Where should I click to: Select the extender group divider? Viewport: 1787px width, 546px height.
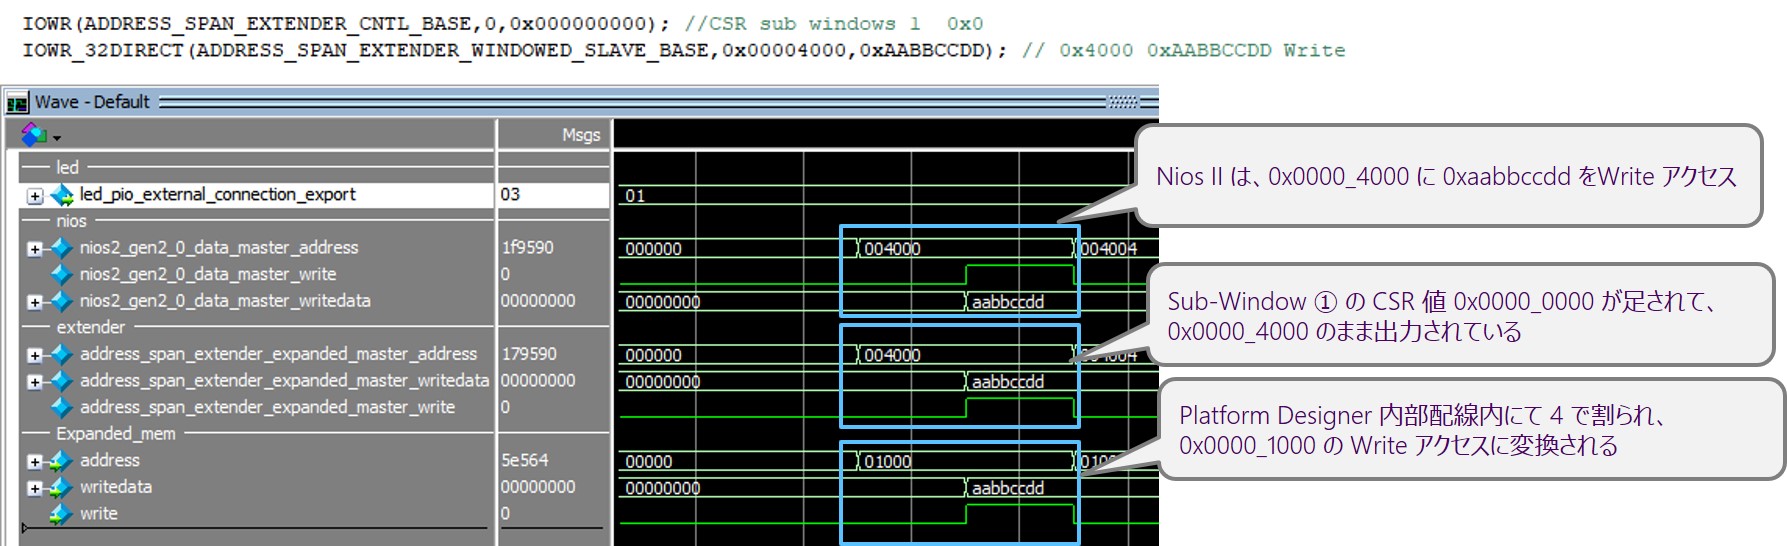tap(90, 328)
